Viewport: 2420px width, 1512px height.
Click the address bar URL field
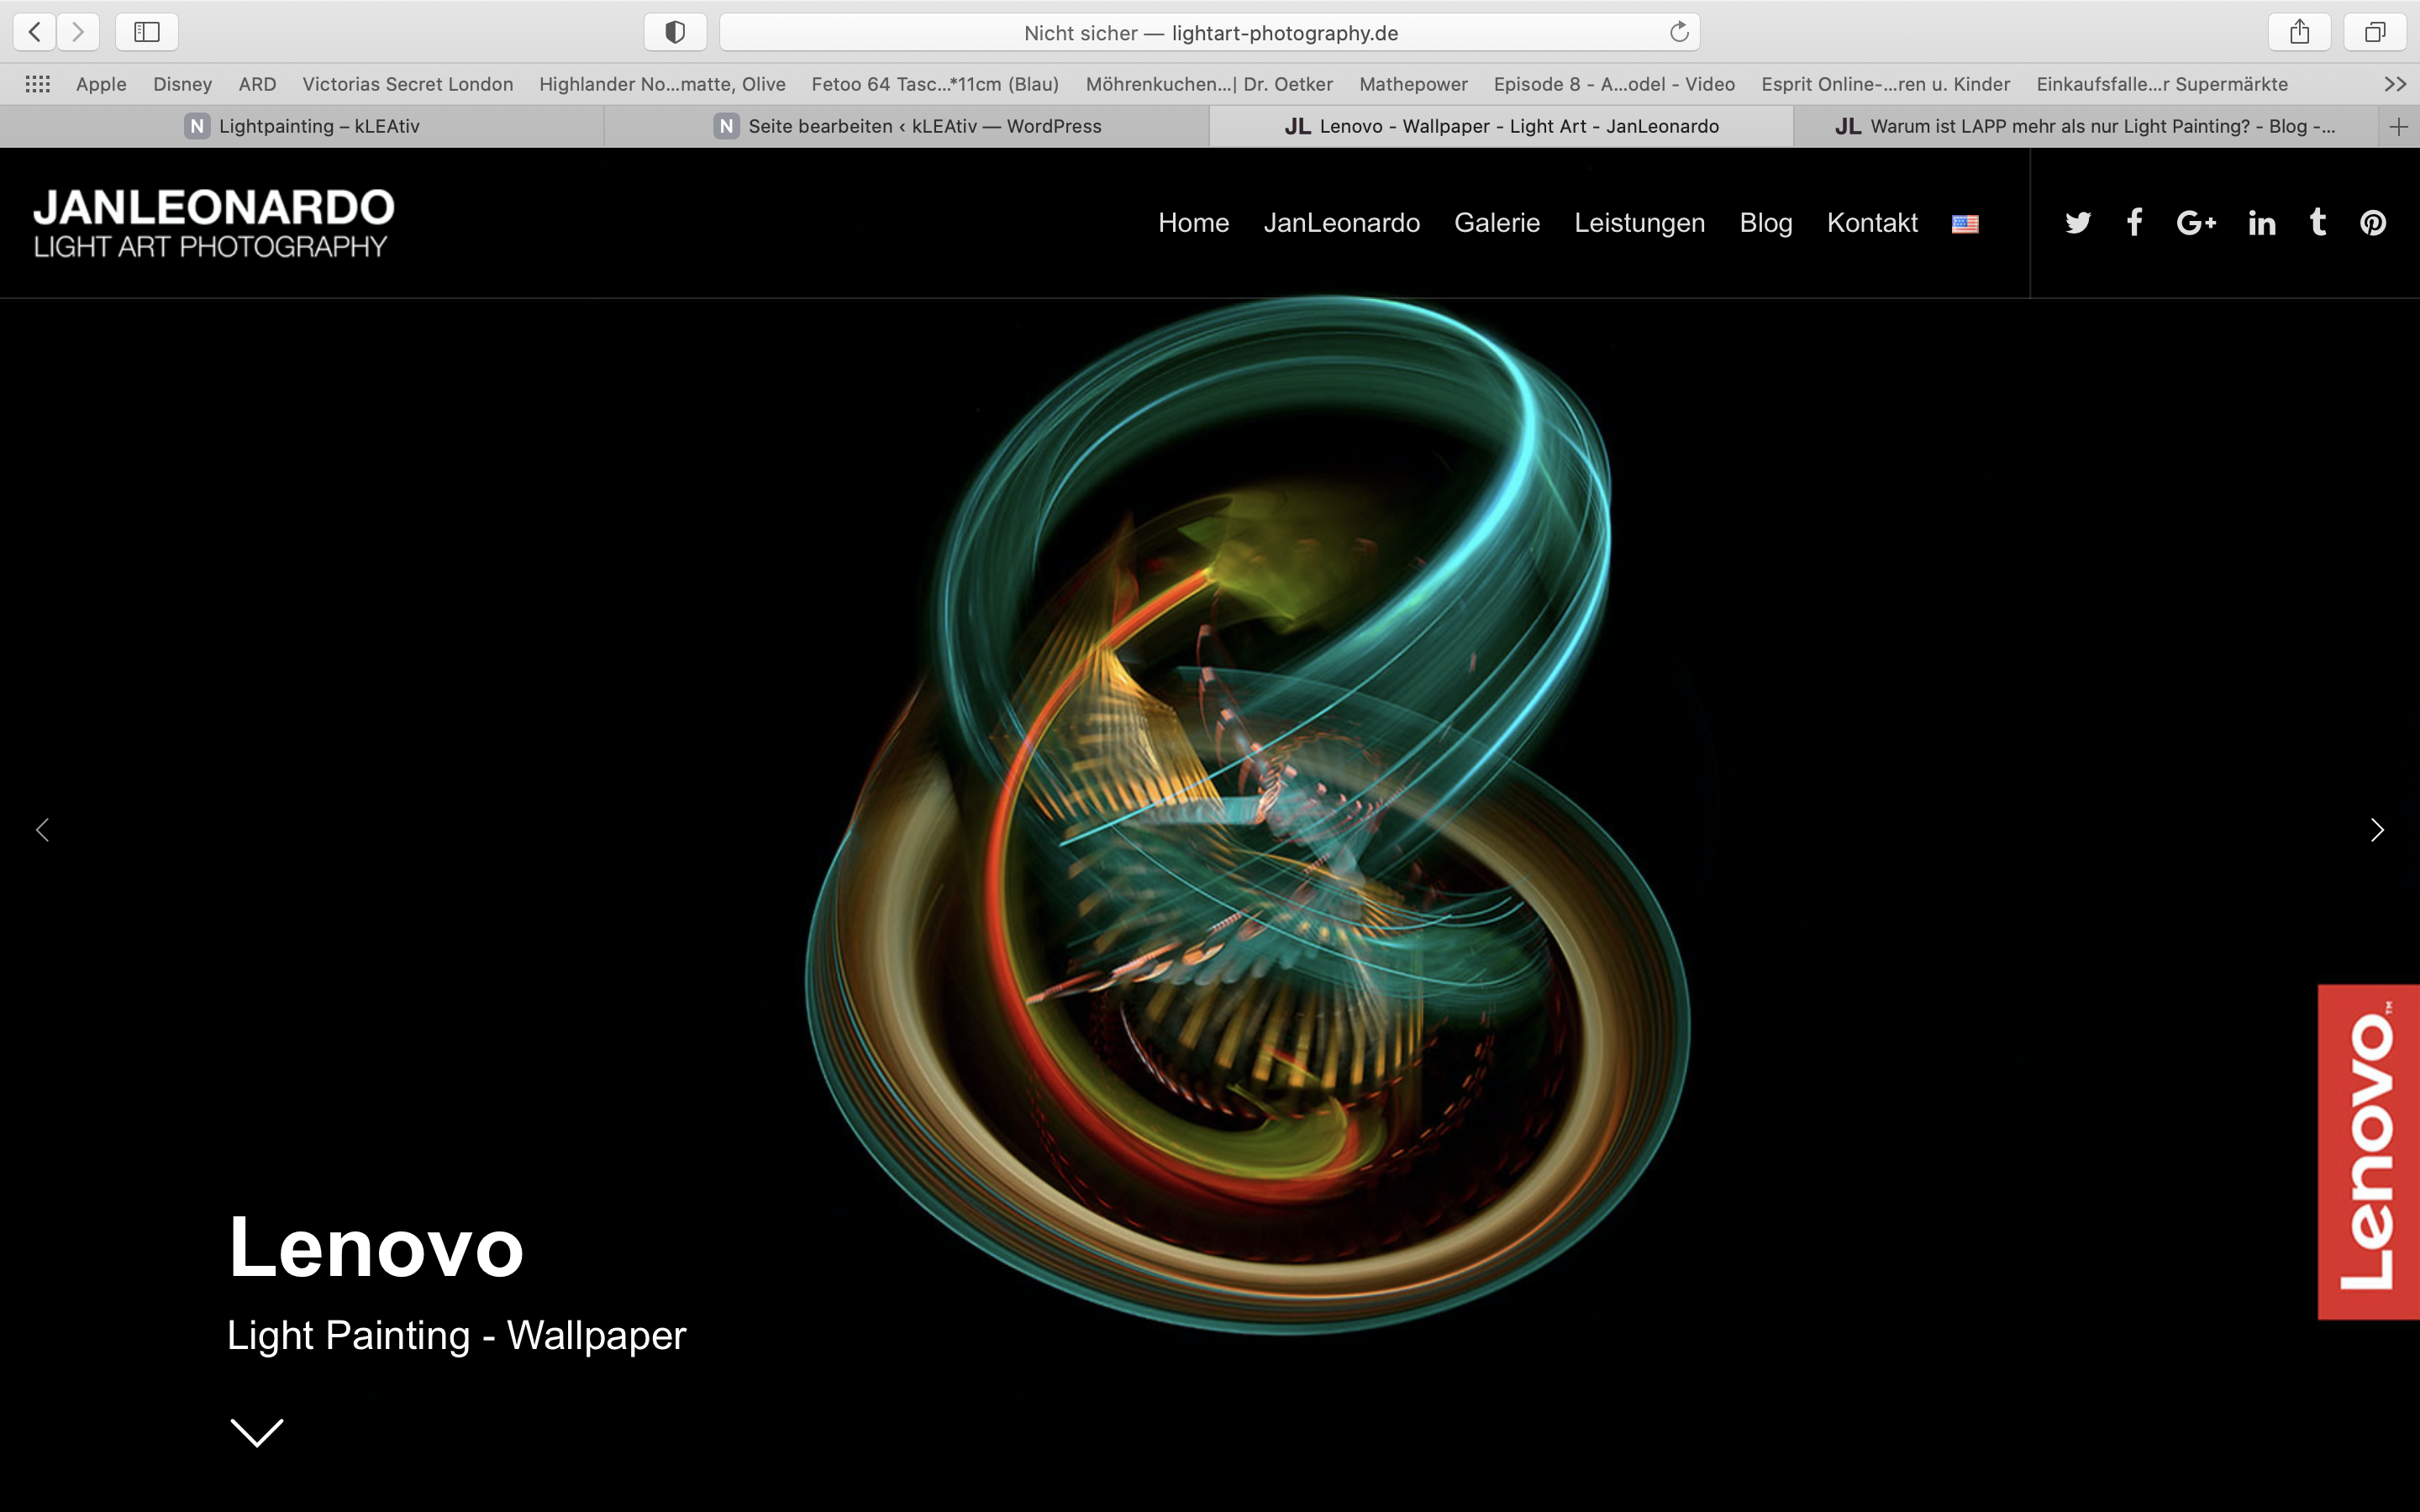pyautogui.click(x=1210, y=32)
